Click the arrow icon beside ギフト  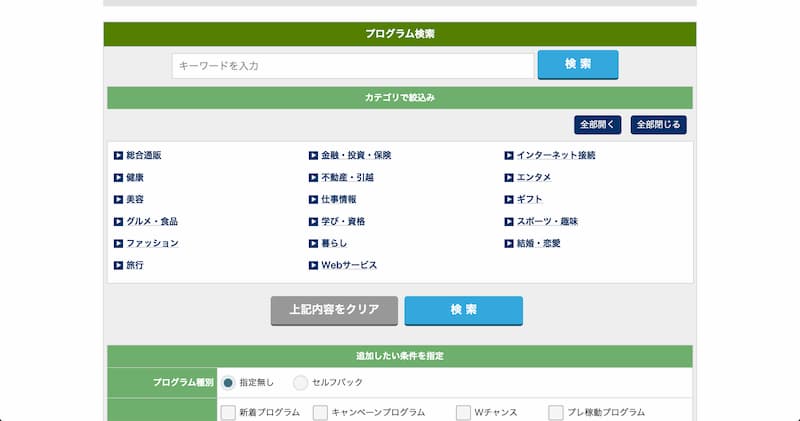509,200
